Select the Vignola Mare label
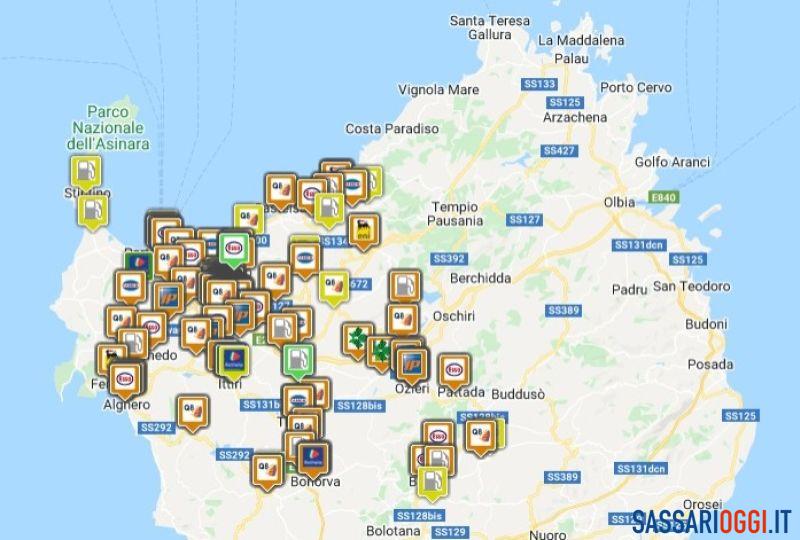The width and height of the screenshot is (800, 540). coord(438,90)
